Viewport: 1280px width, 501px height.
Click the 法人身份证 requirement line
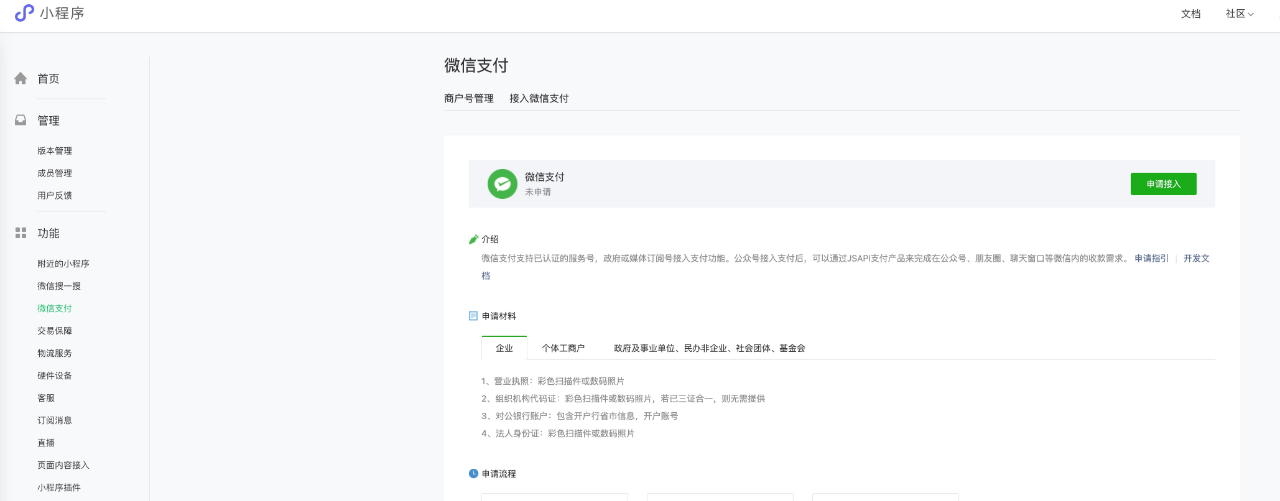click(558, 433)
